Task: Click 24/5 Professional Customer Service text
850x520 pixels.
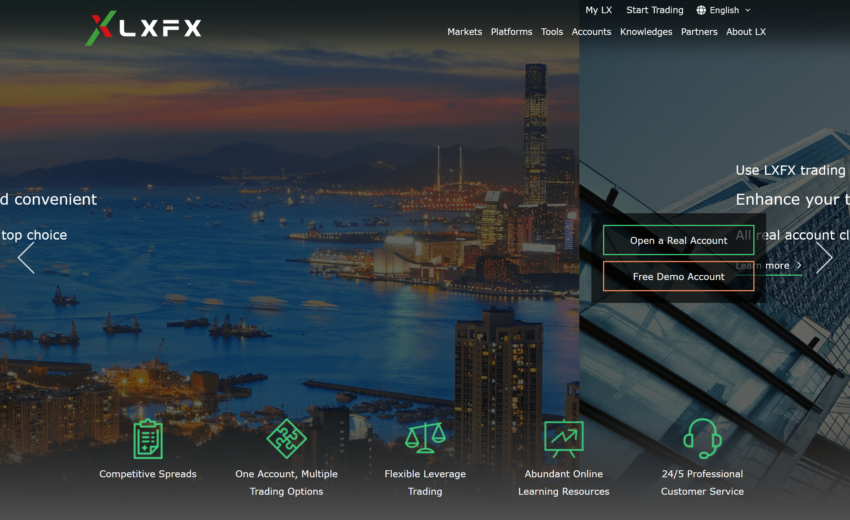Action: 702,483
